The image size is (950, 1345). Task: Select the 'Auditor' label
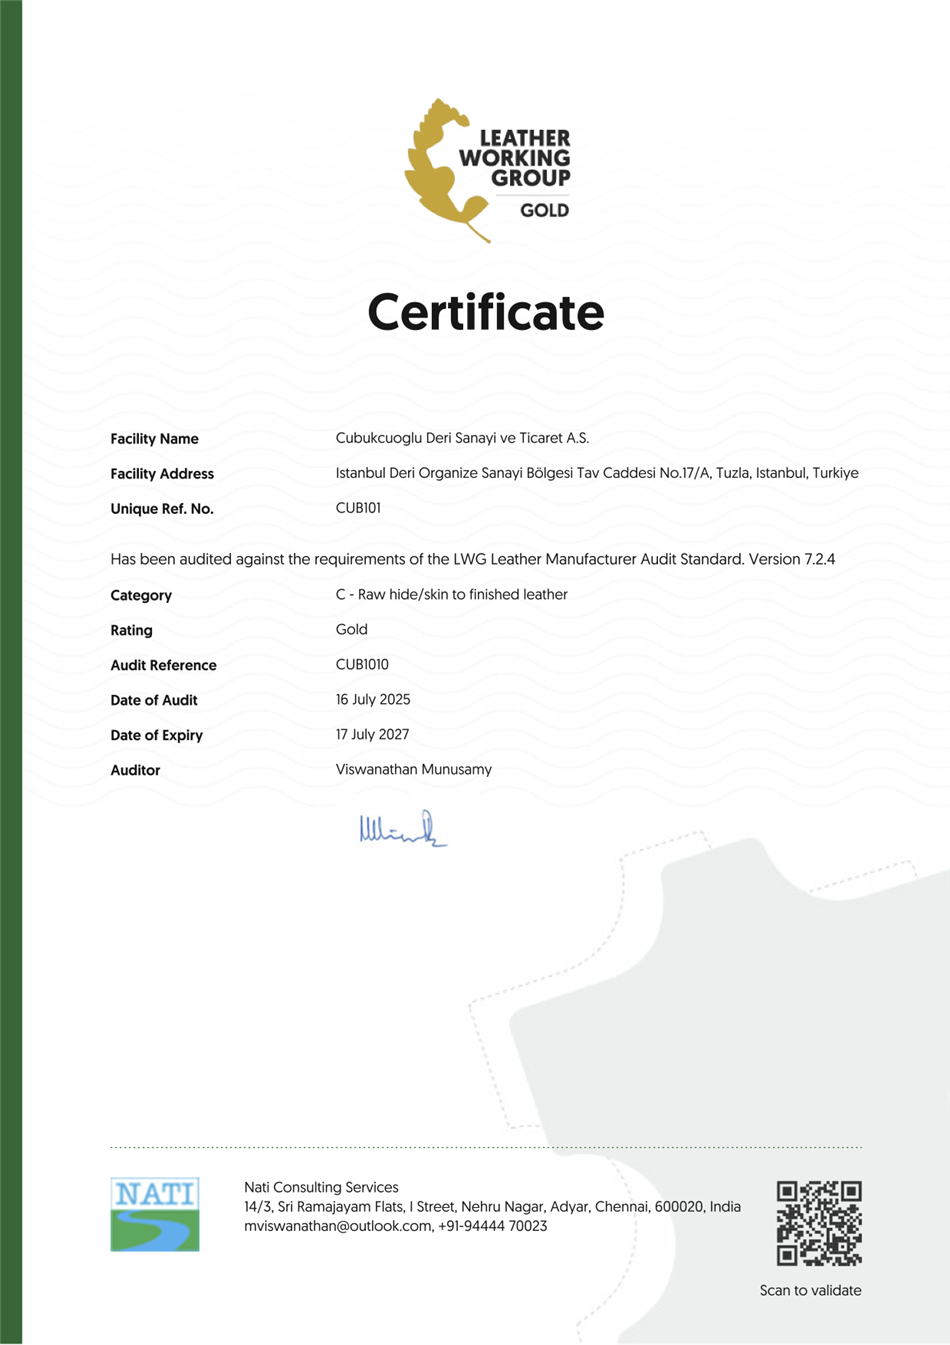click(135, 770)
